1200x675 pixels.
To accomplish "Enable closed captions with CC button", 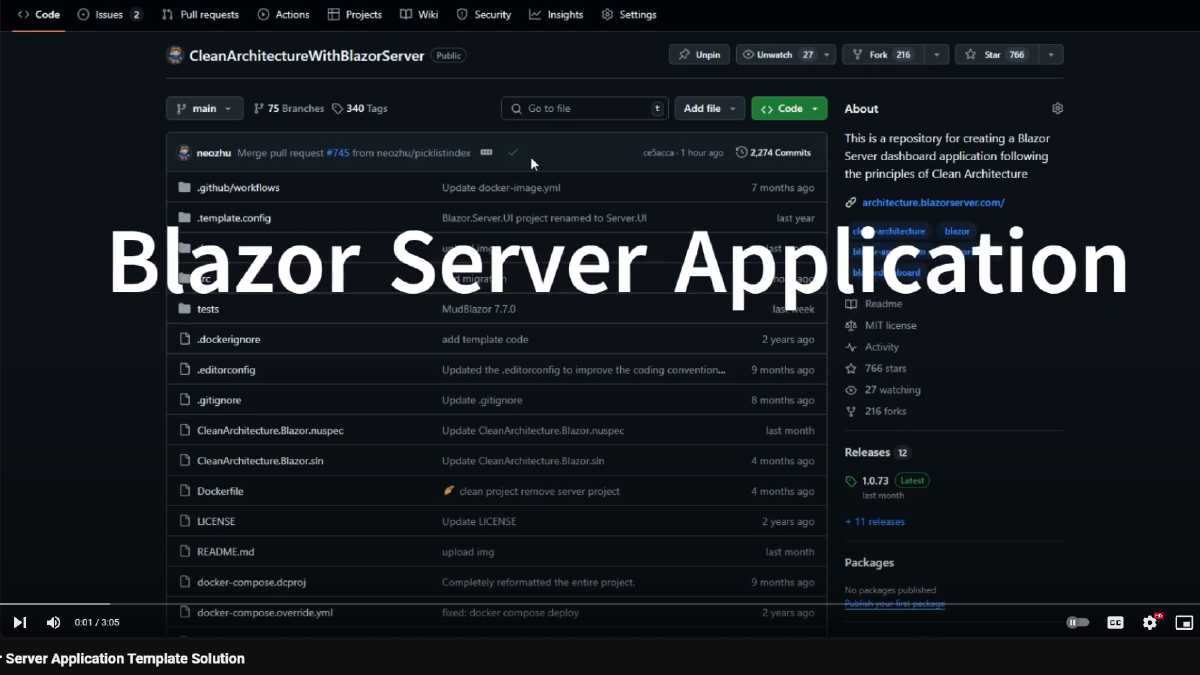I will (1115, 622).
